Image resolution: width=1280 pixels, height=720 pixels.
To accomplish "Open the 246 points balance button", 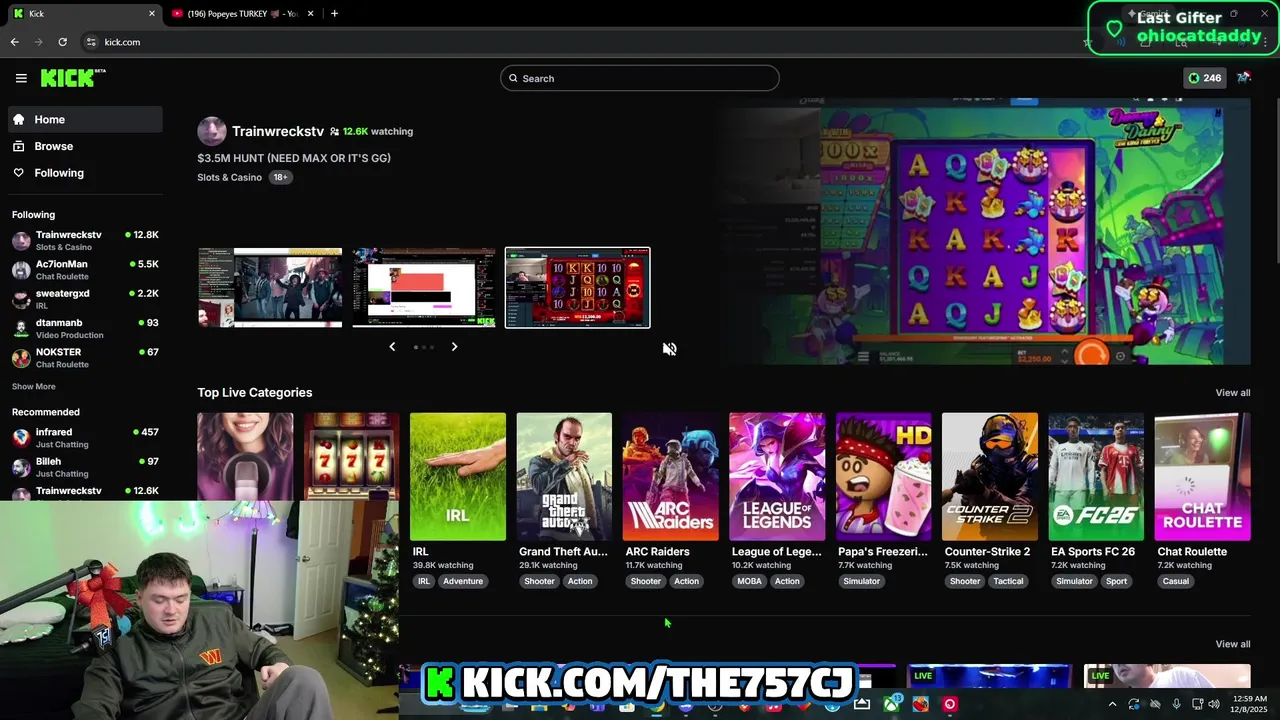I will click(x=1204, y=78).
